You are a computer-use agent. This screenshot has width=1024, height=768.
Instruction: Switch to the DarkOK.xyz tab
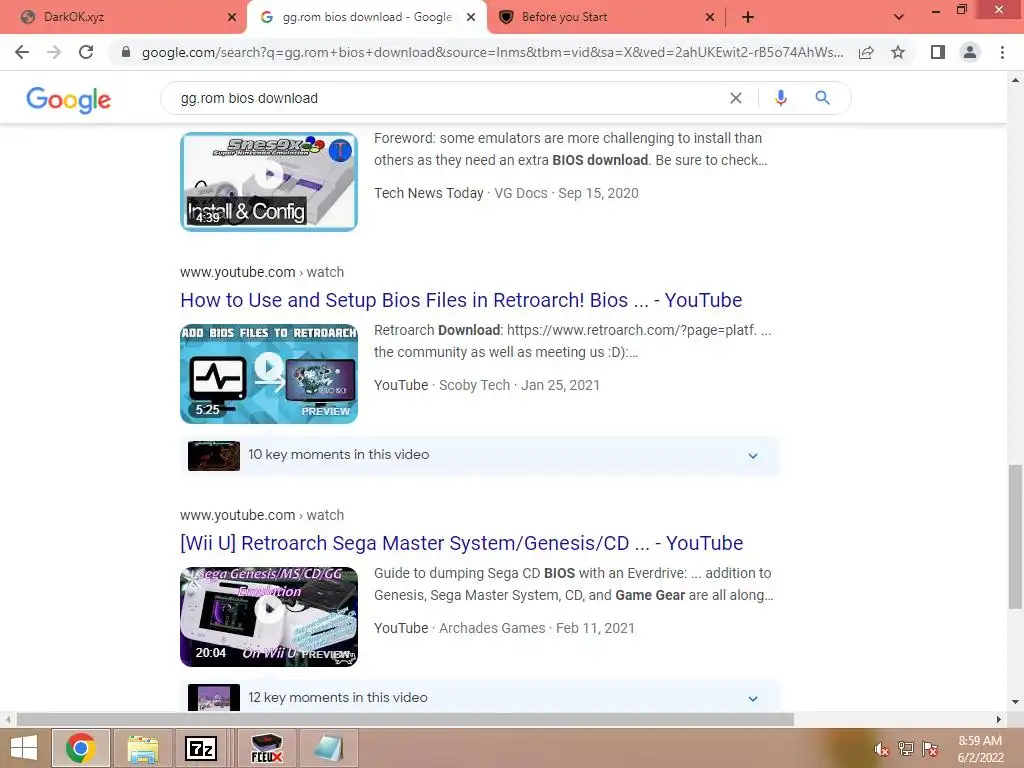(x=124, y=18)
